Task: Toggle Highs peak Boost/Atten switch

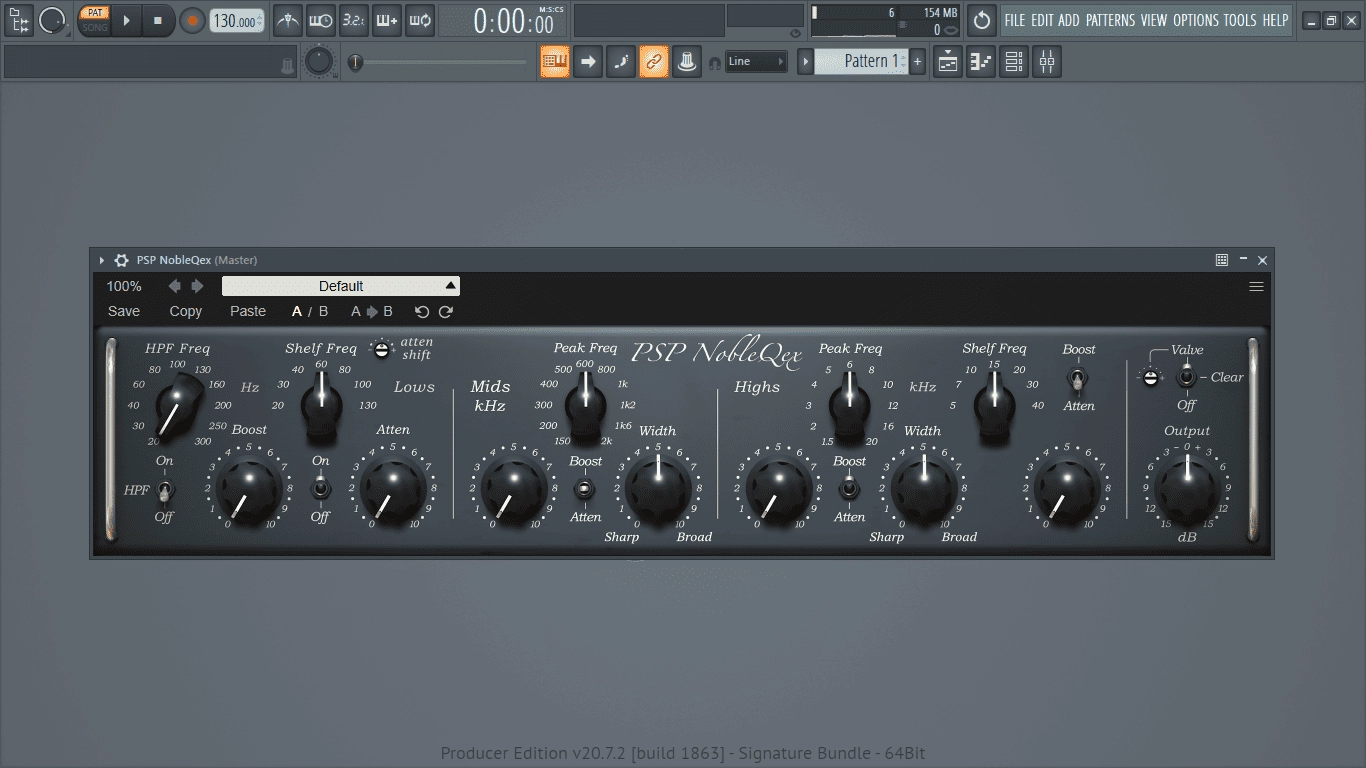Action: (x=849, y=489)
